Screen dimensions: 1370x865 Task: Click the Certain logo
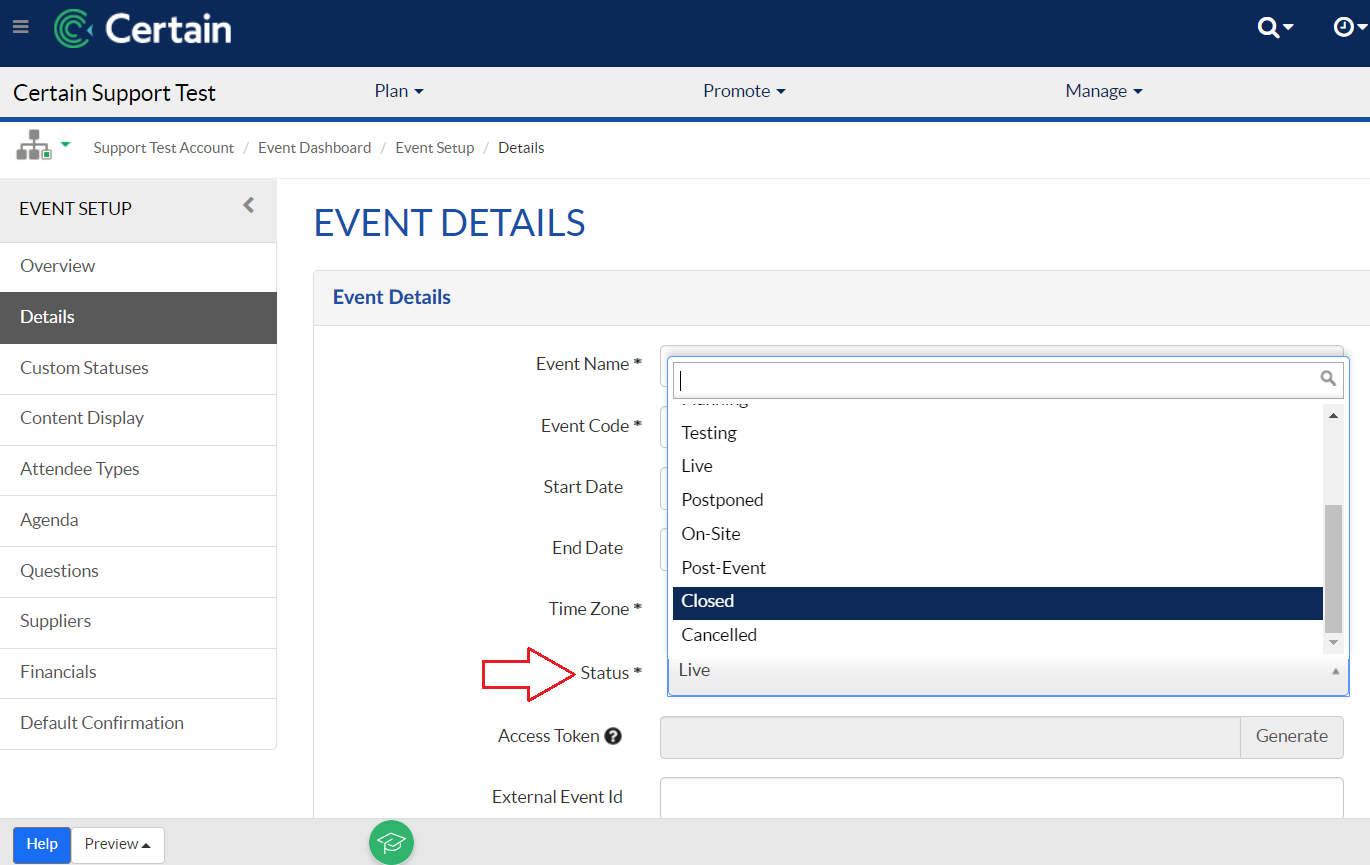142,28
